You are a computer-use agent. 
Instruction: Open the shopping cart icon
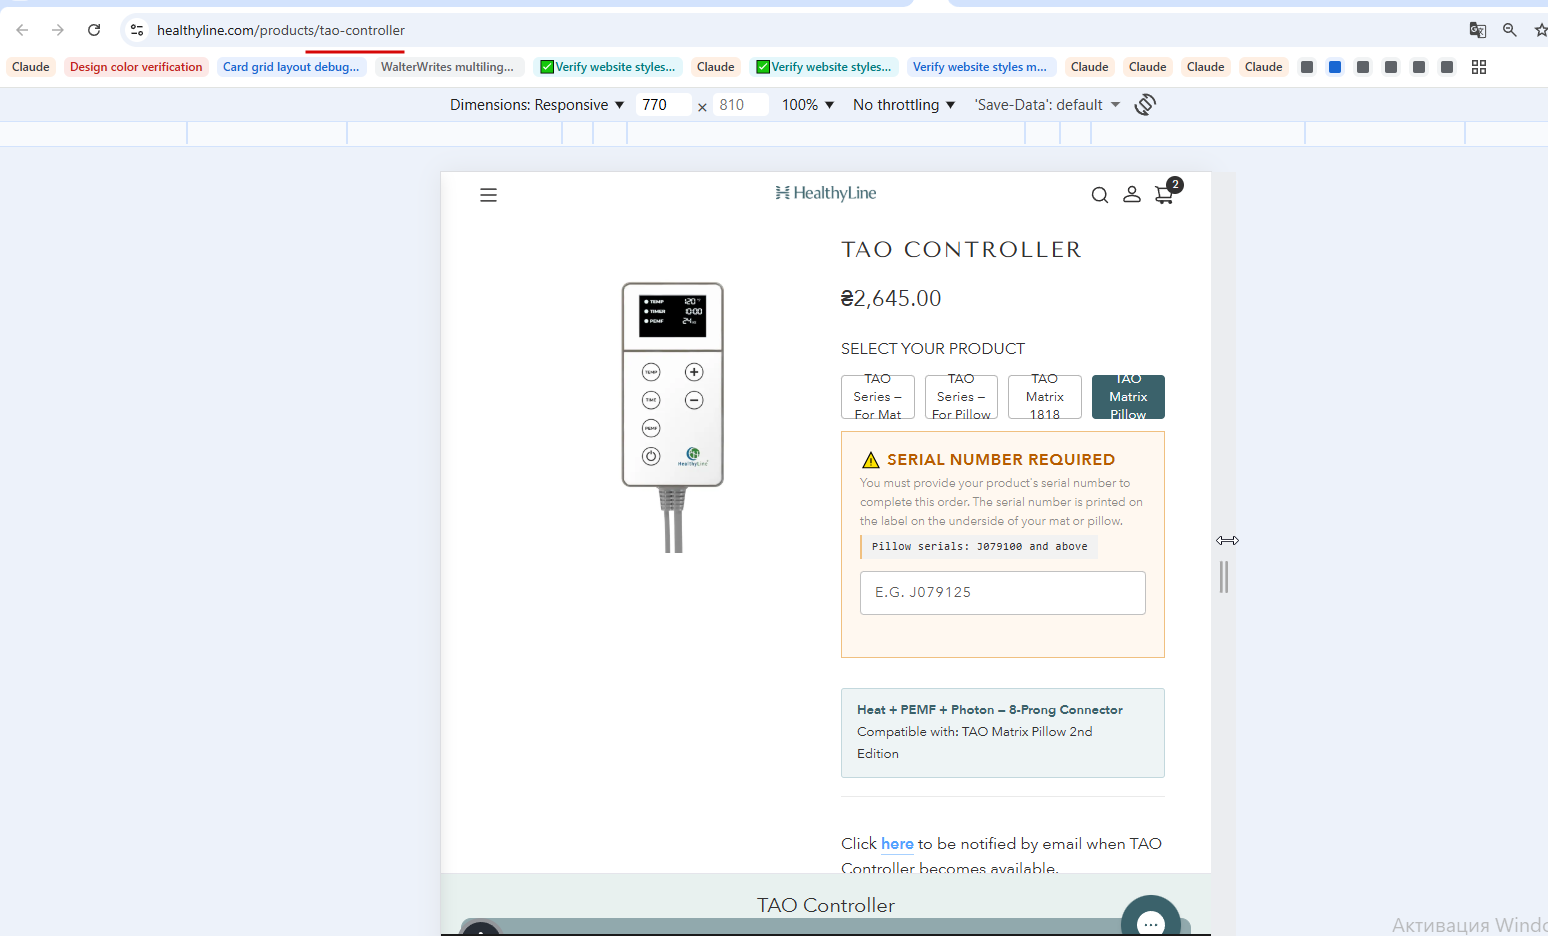[1164, 195]
